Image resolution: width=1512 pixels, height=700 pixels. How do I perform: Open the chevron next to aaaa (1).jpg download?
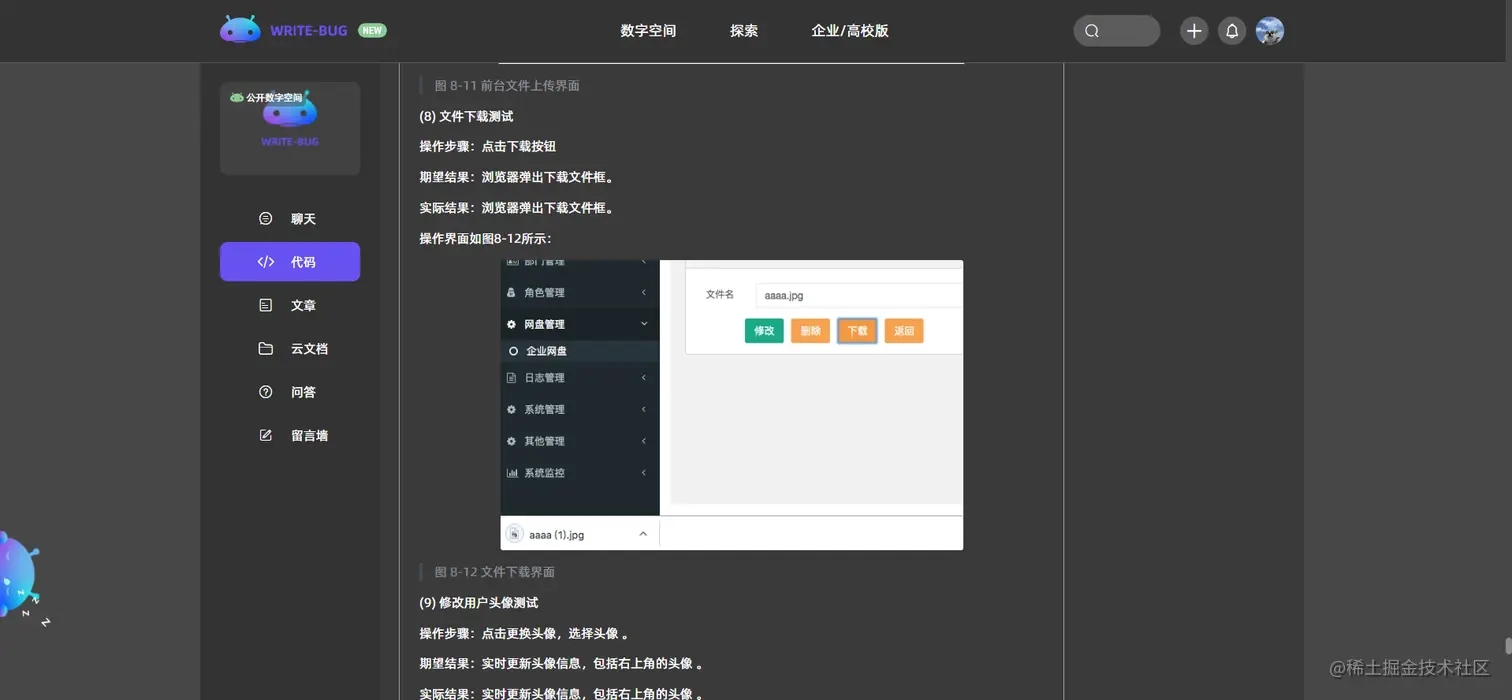(x=643, y=533)
